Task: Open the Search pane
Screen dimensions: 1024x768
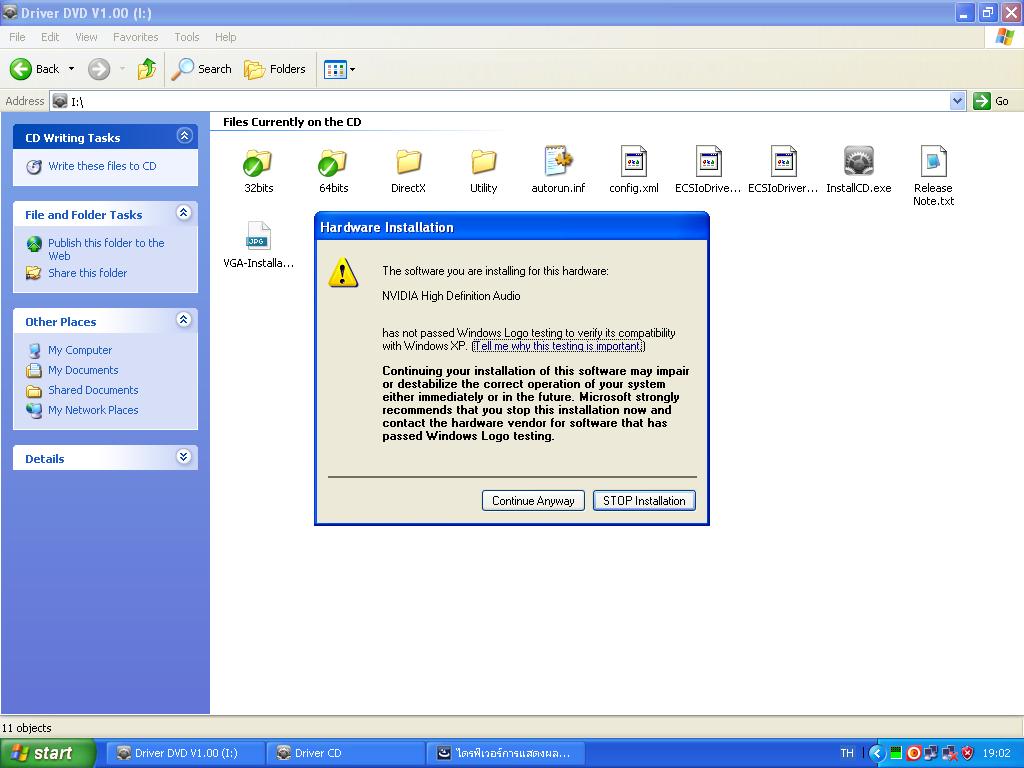Action: [201, 69]
